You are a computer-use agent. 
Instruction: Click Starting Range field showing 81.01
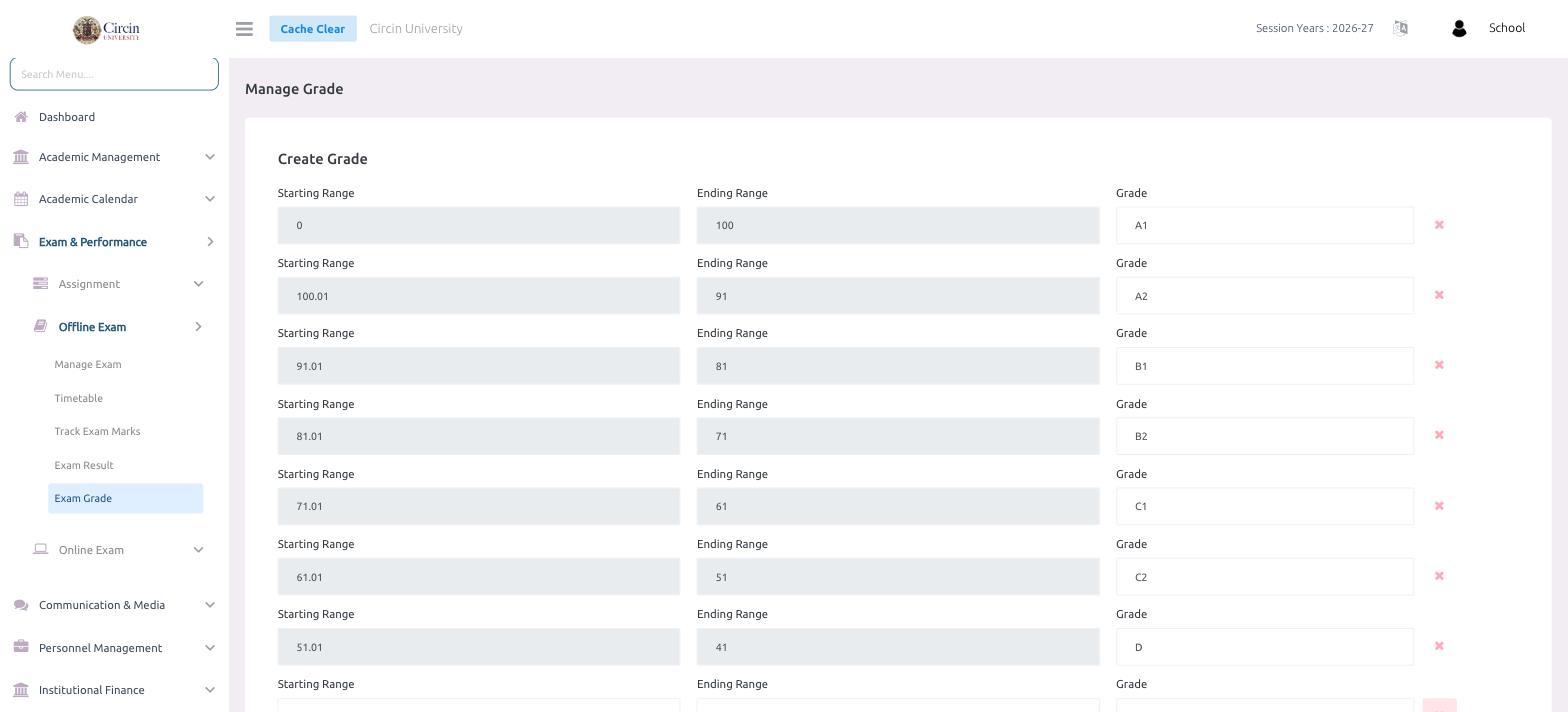(x=479, y=436)
